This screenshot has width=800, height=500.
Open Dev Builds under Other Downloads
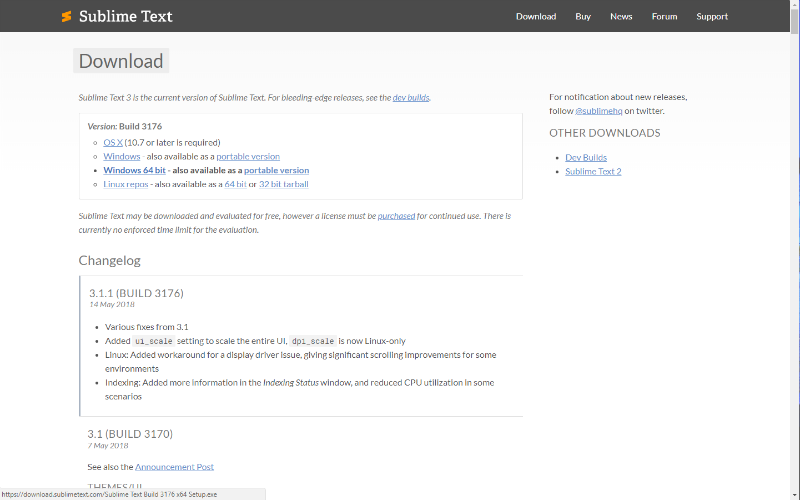click(586, 157)
